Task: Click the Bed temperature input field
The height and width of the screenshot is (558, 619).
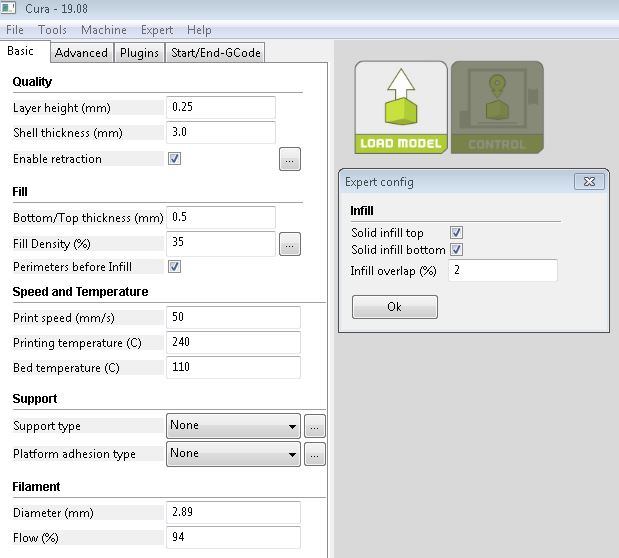Action: point(233,367)
